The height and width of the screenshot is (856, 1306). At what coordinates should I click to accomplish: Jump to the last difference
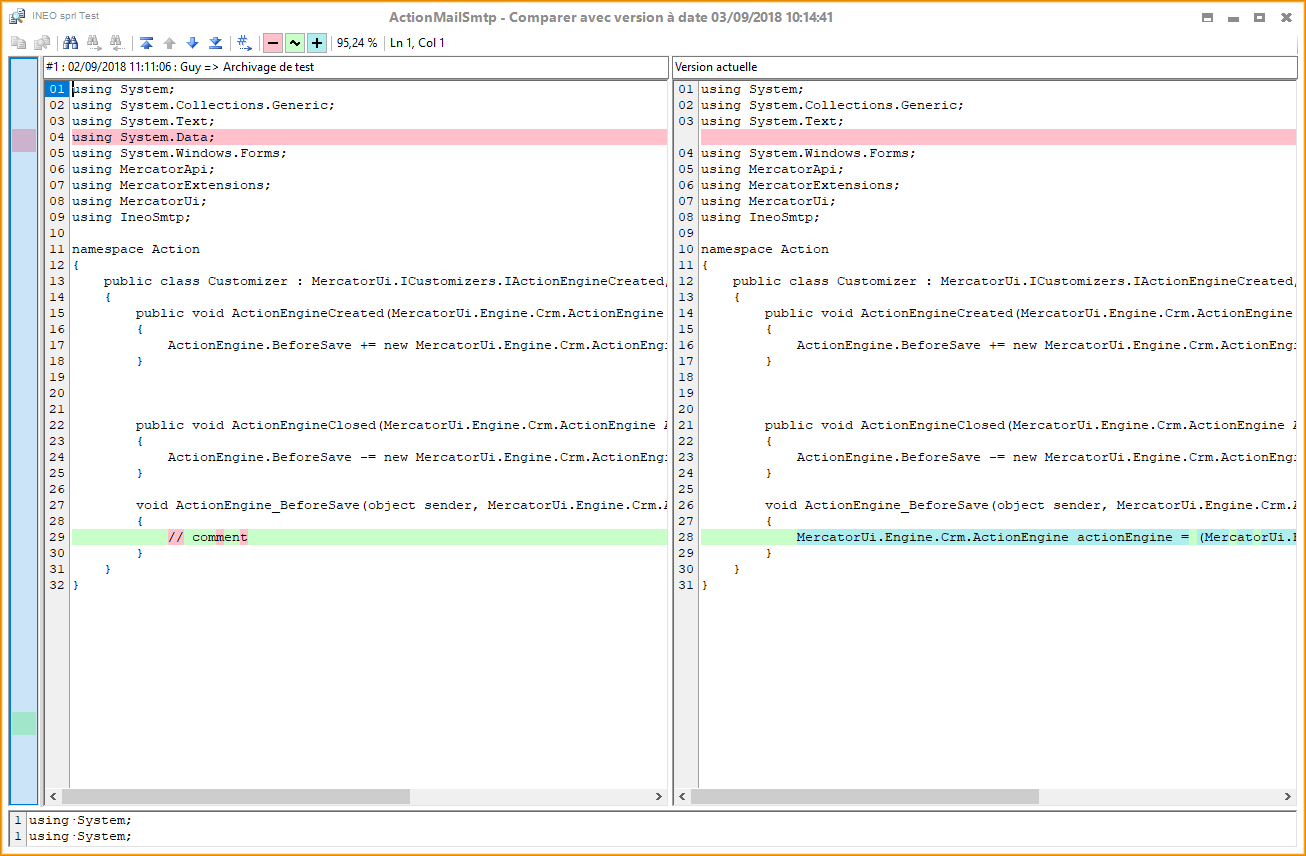216,43
